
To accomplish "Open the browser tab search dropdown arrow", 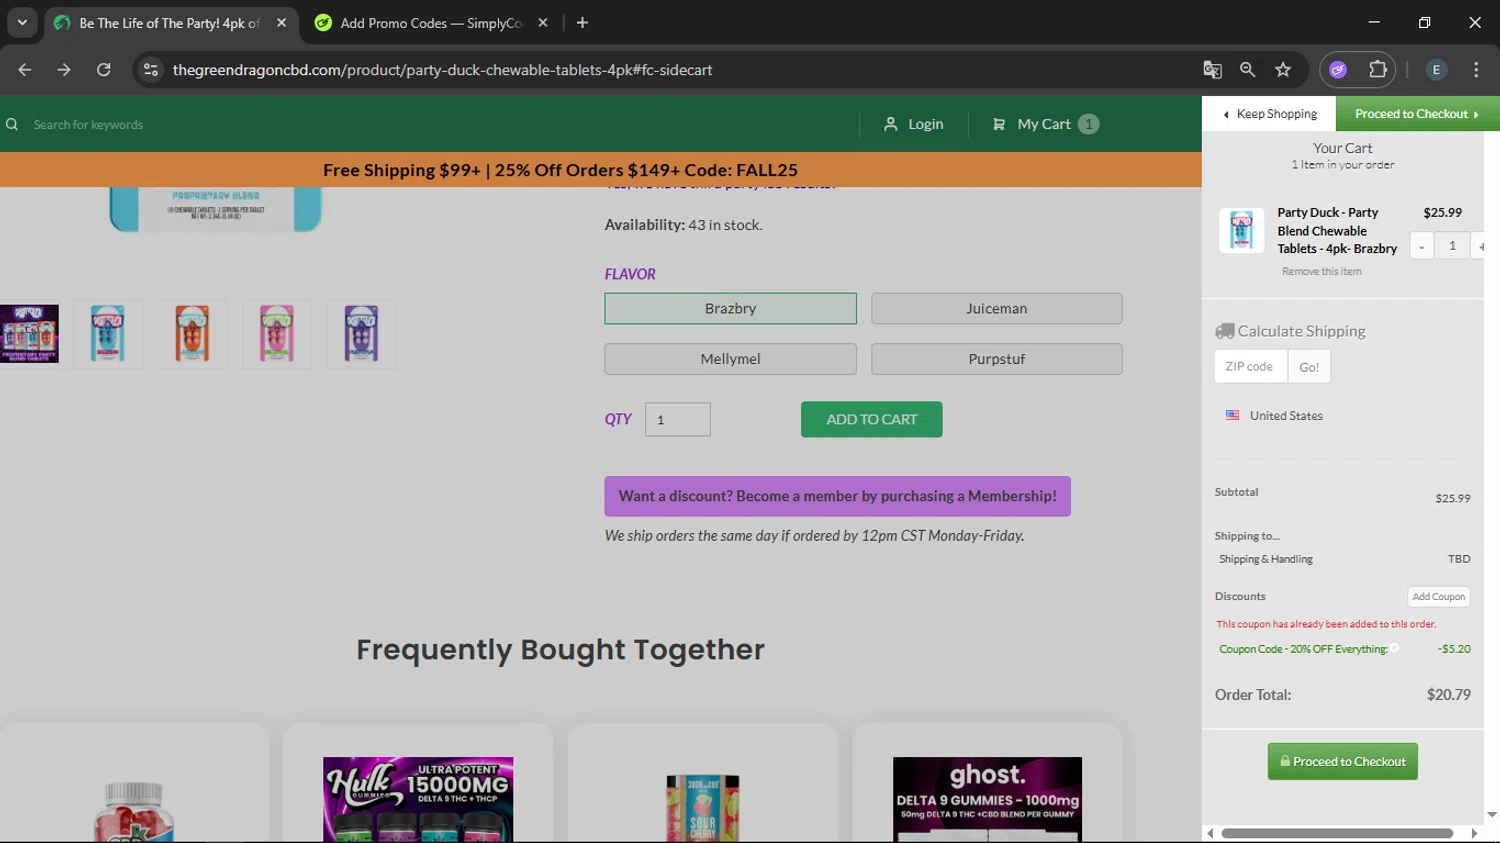I will pos(22,22).
